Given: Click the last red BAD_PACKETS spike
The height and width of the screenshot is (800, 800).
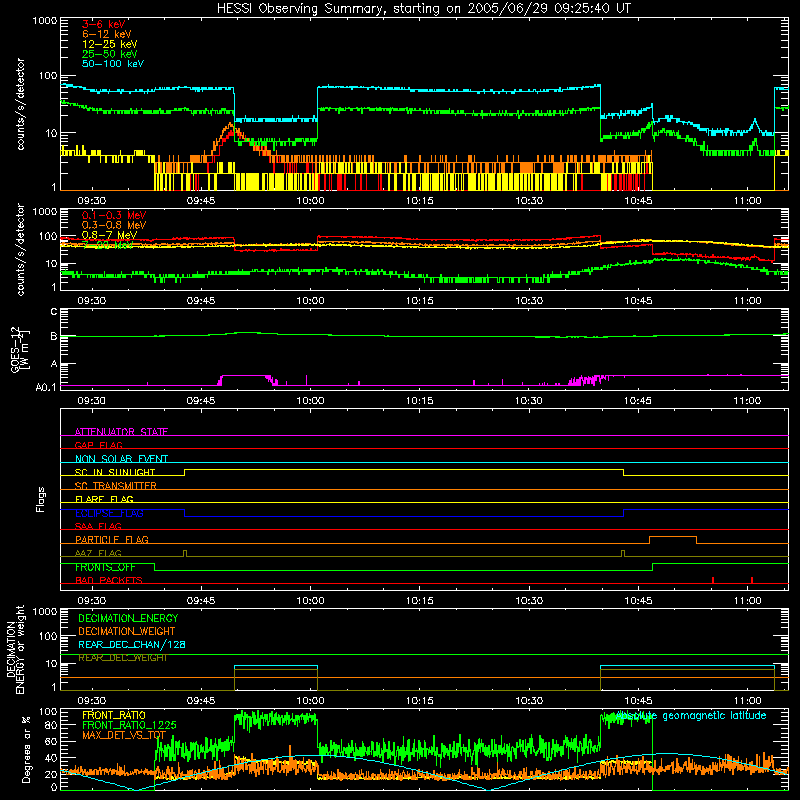Looking at the screenshot, I should [x=752, y=580].
